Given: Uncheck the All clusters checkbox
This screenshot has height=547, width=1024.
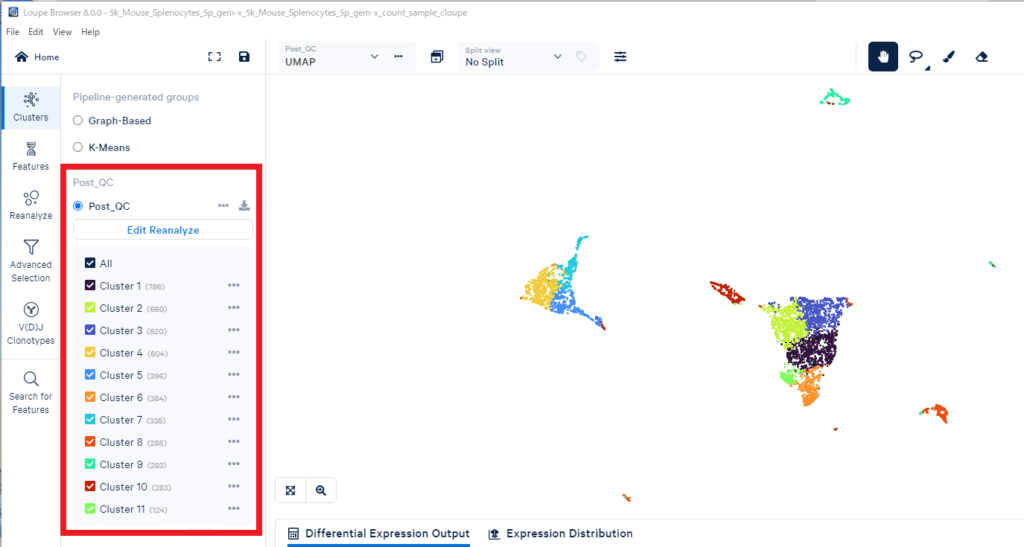Looking at the screenshot, I should pos(90,263).
